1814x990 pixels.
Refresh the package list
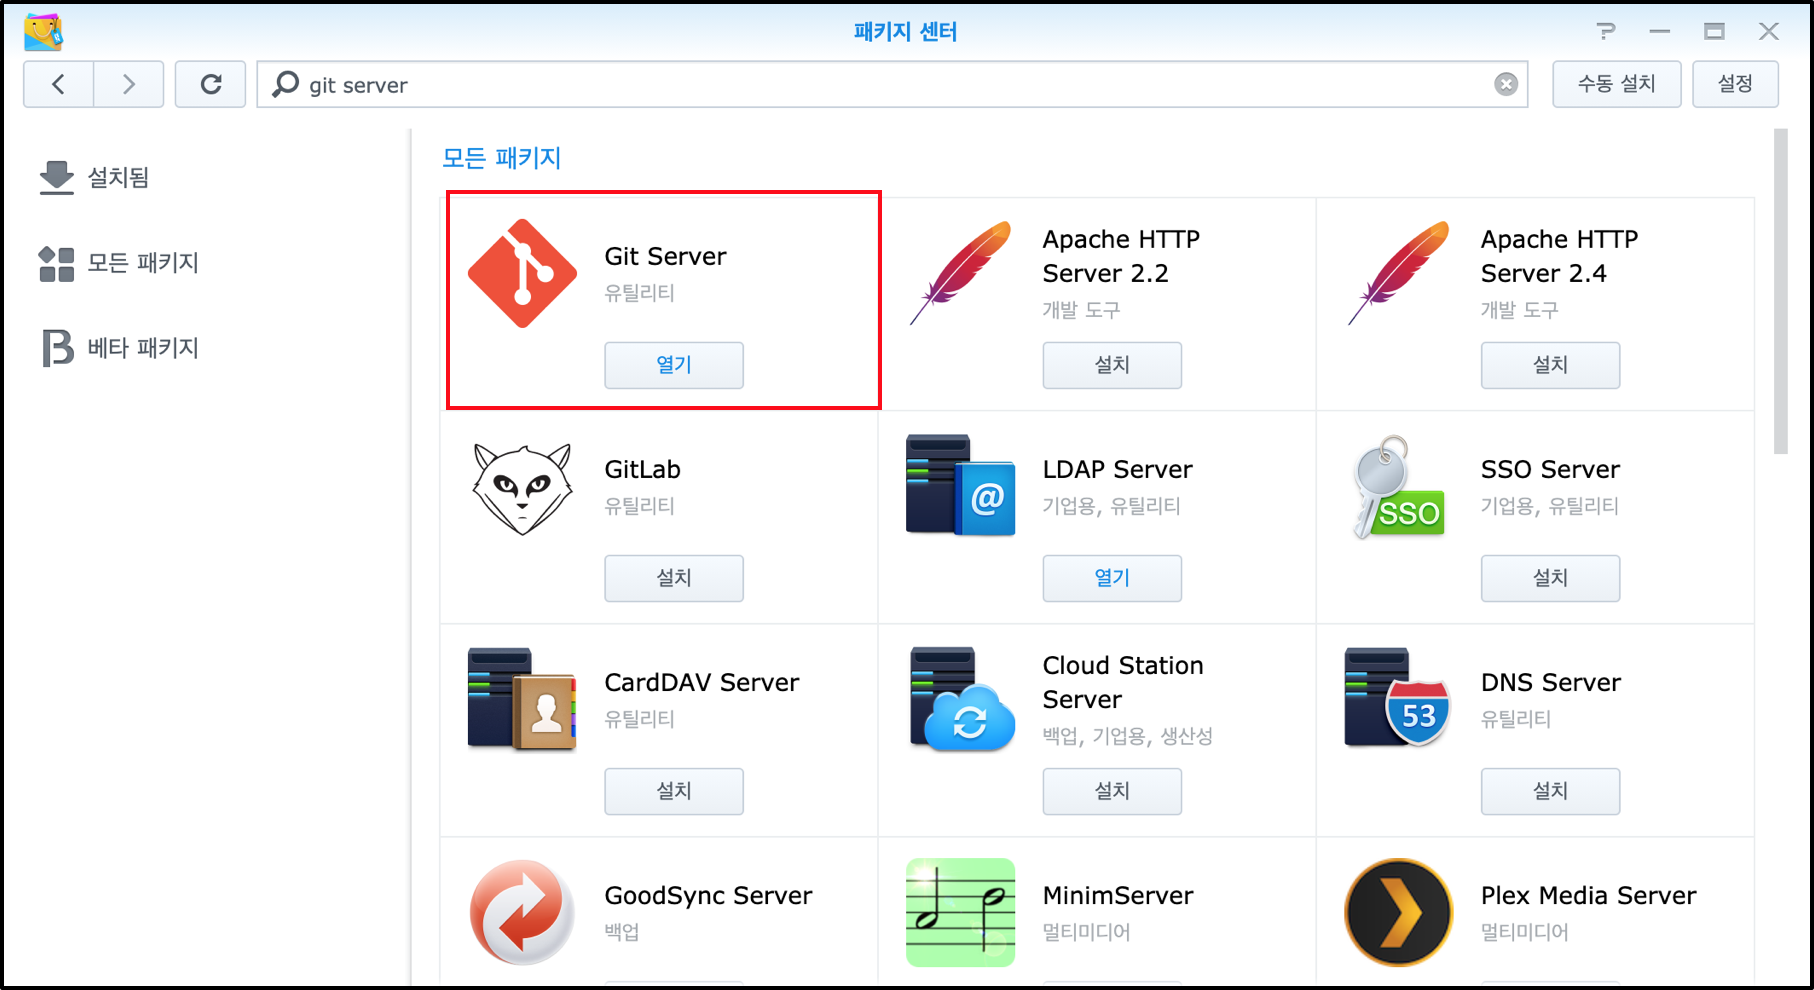click(x=211, y=84)
